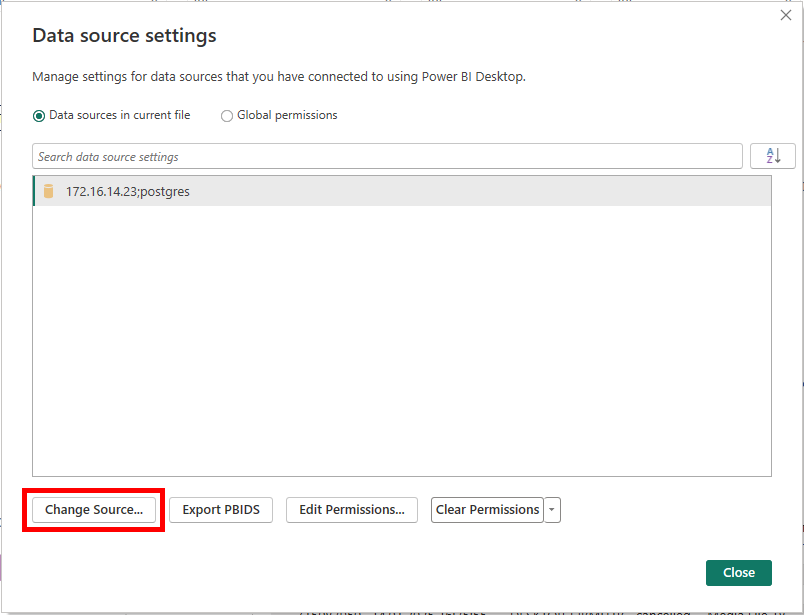The height and width of the screenshot is (615, 804).
Task: Close the Data source settings dialog with the X
Action: tap(786, 15)
